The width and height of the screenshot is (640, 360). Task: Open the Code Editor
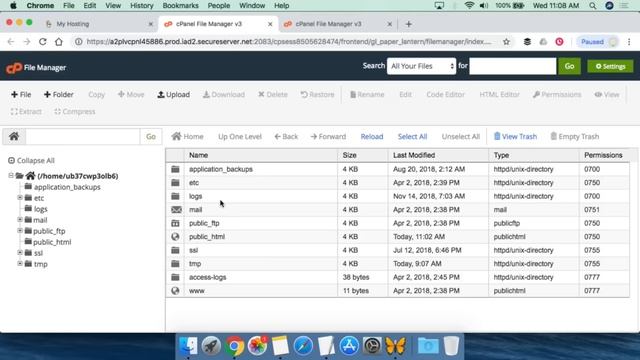pos(445,94)
